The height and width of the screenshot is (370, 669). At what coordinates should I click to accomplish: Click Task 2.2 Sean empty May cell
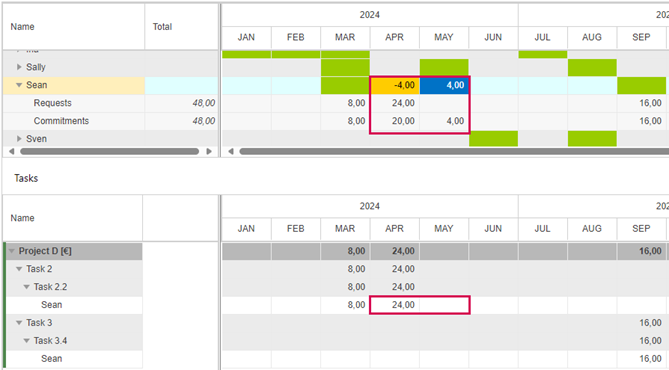coord(444,305)
